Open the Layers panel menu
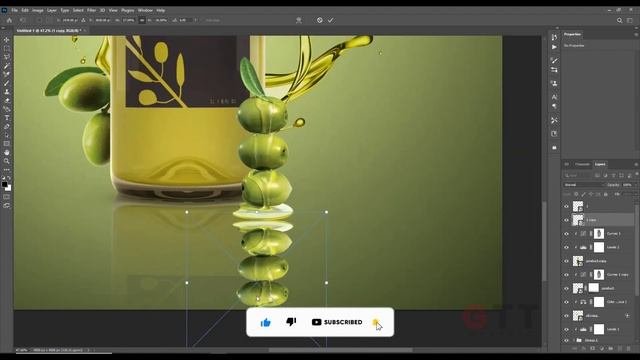Image resolution: width=640 pixels, height=360 pixels. 636,164
